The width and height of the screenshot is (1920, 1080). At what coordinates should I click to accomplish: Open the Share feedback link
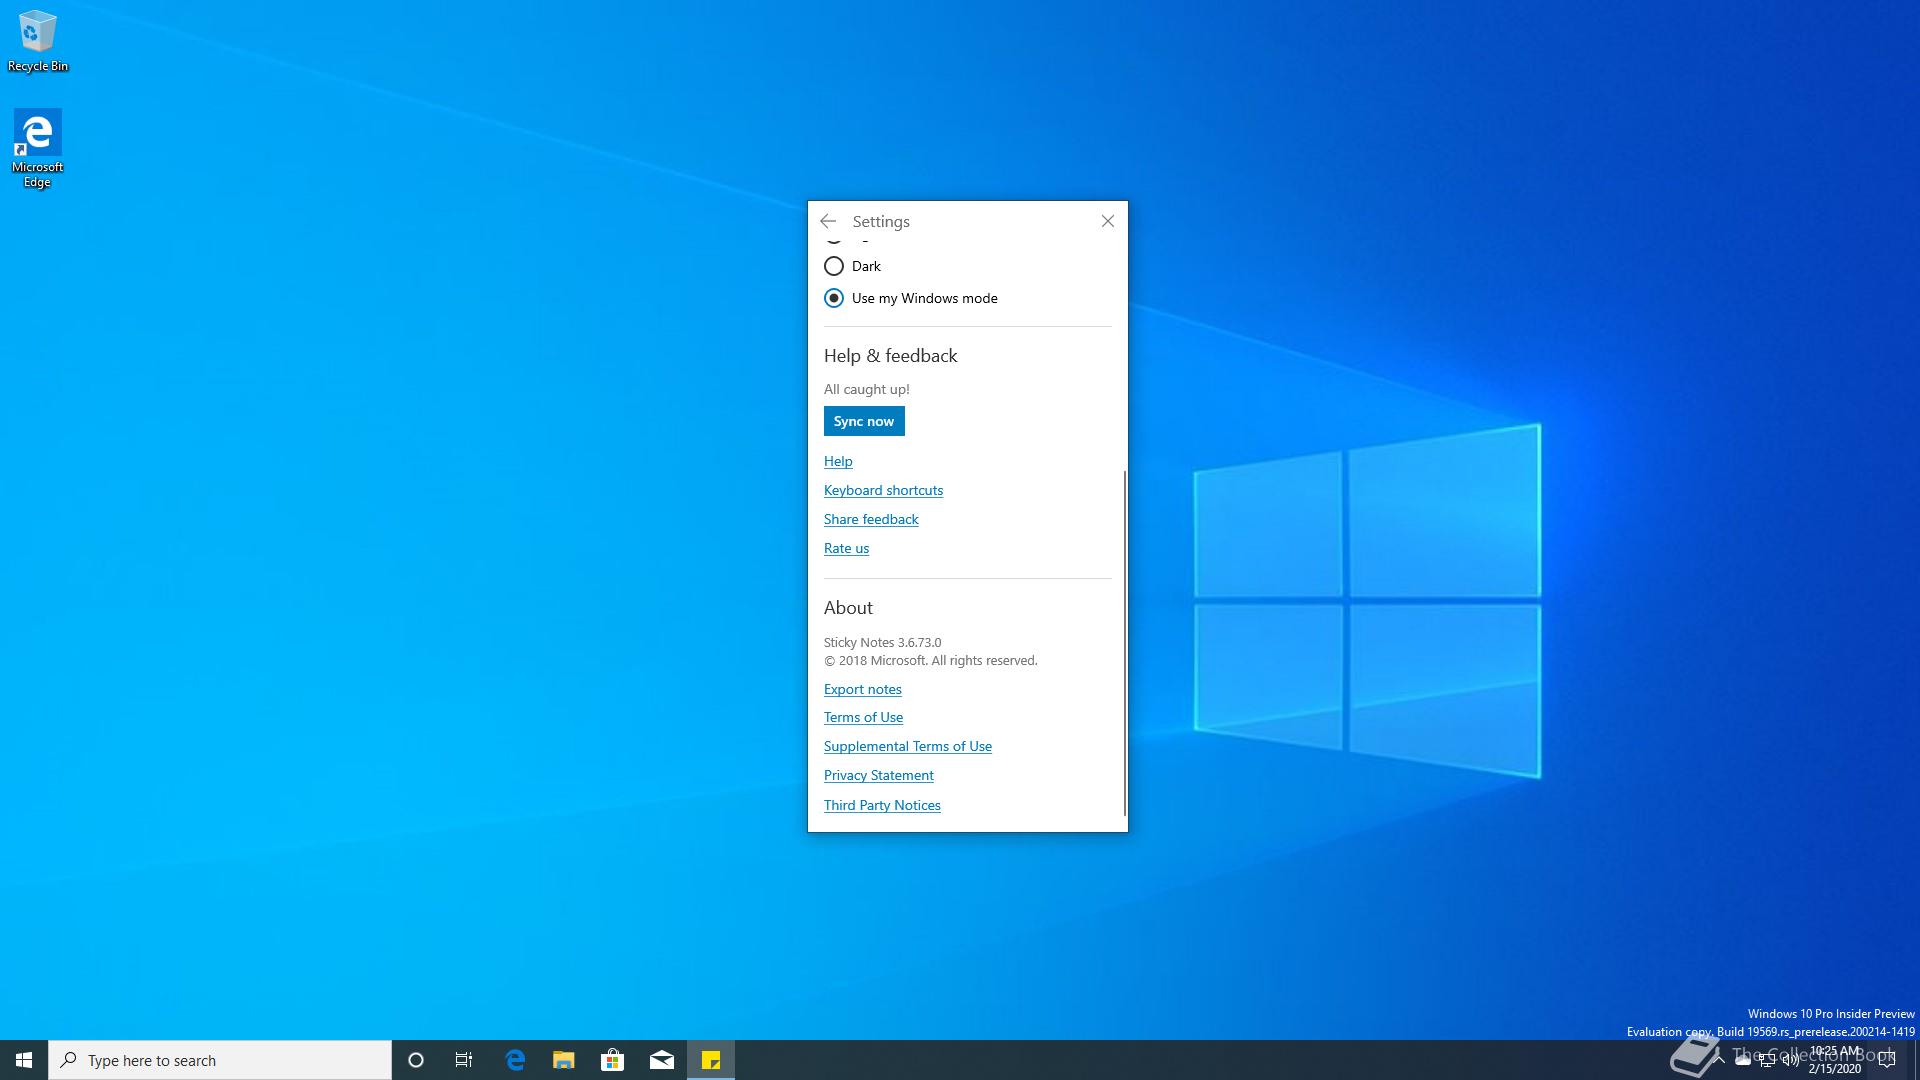tap(871, 519)
